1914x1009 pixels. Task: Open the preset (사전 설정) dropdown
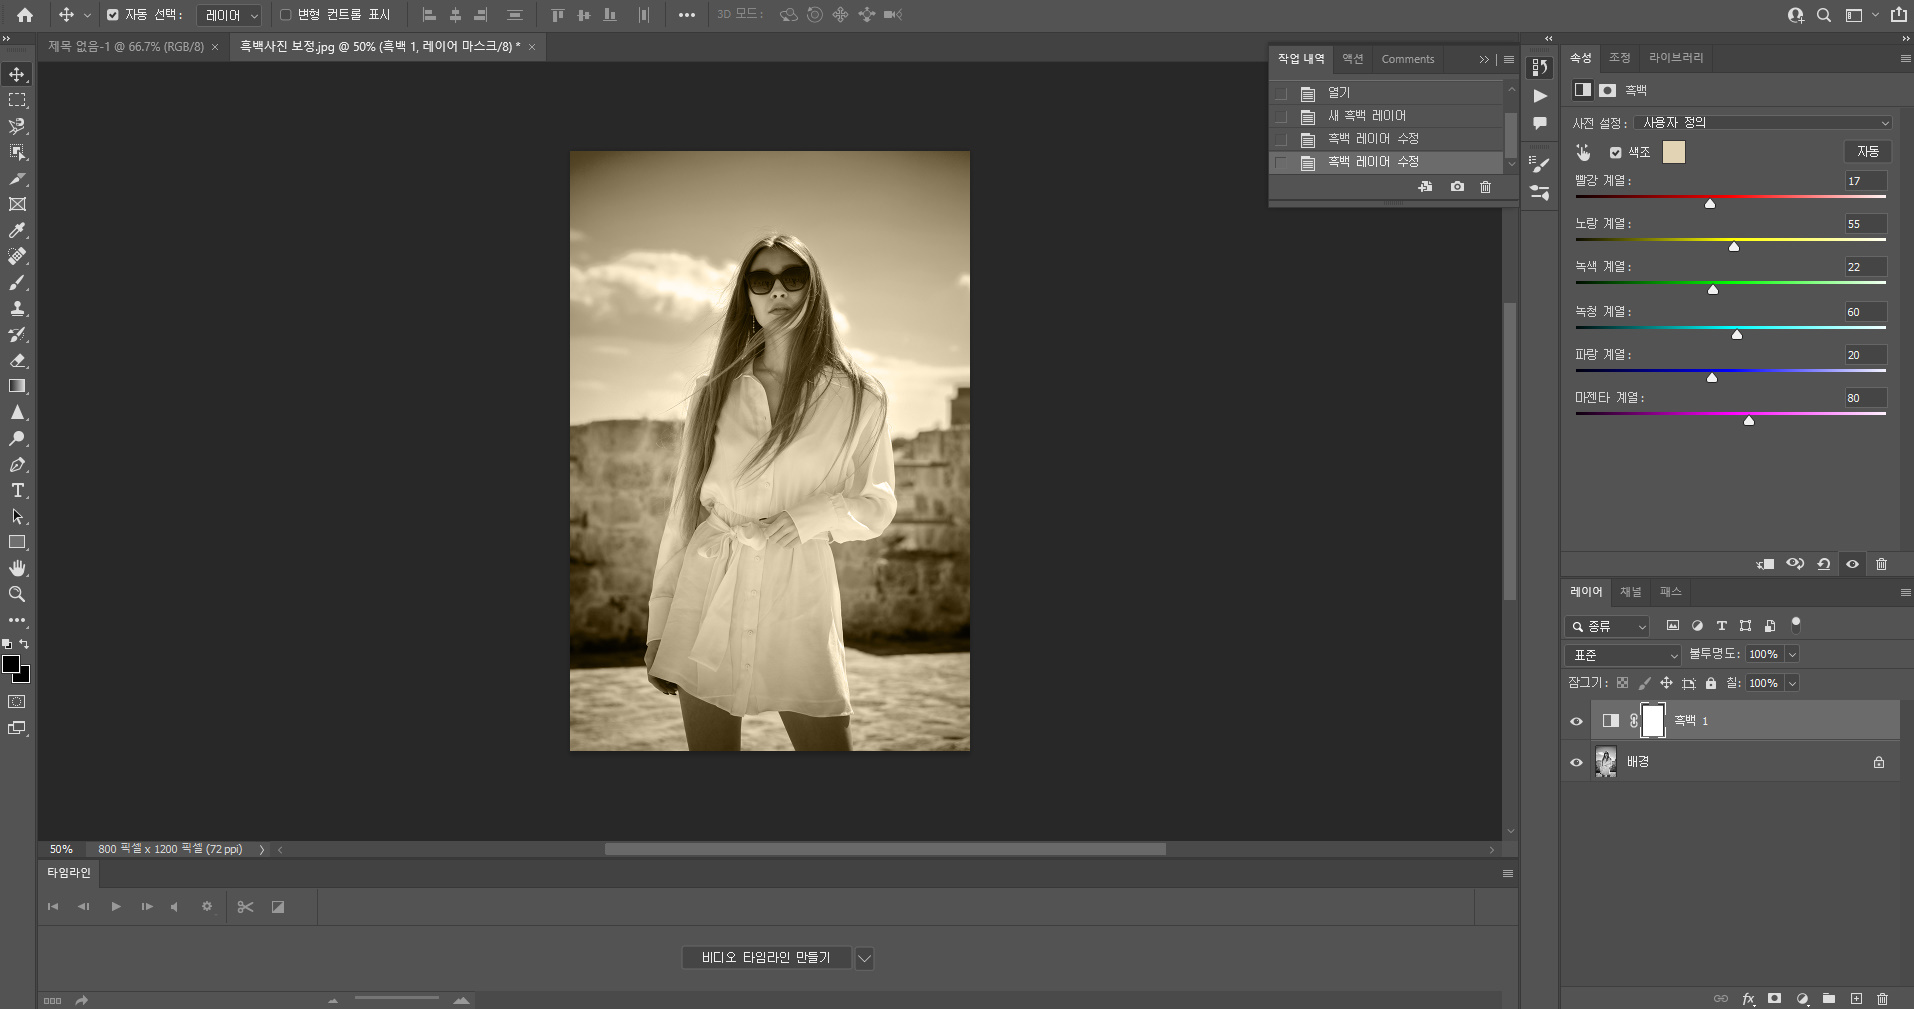[1764, 123]
